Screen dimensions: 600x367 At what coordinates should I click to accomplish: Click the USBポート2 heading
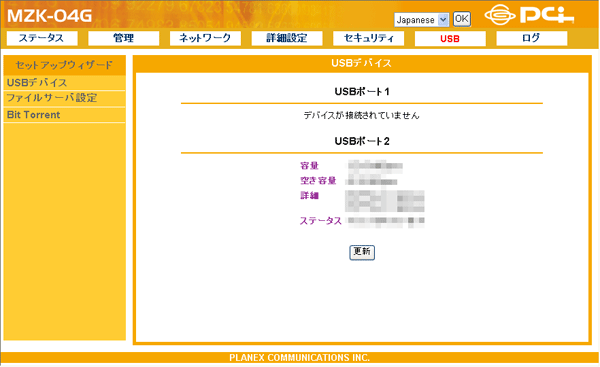tap(362, 142)
